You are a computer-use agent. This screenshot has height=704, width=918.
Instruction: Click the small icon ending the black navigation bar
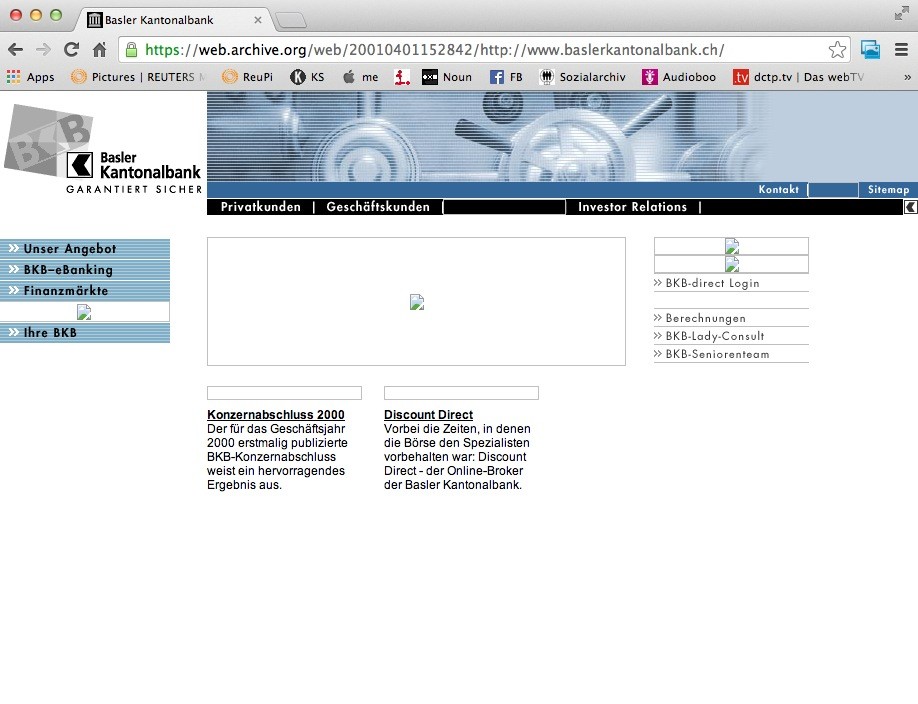click(x=910, y=207)
